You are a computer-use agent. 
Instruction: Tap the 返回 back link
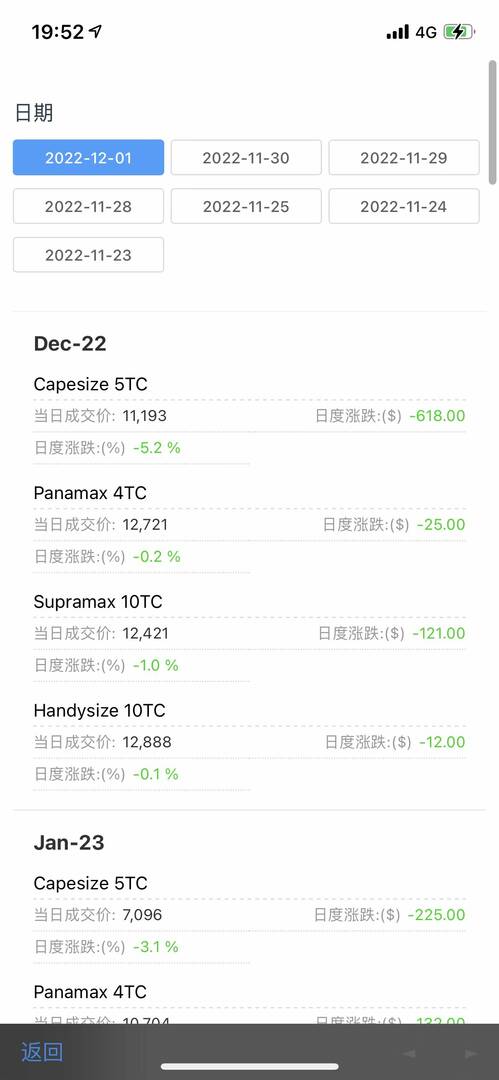click(x=42, y=1052)
